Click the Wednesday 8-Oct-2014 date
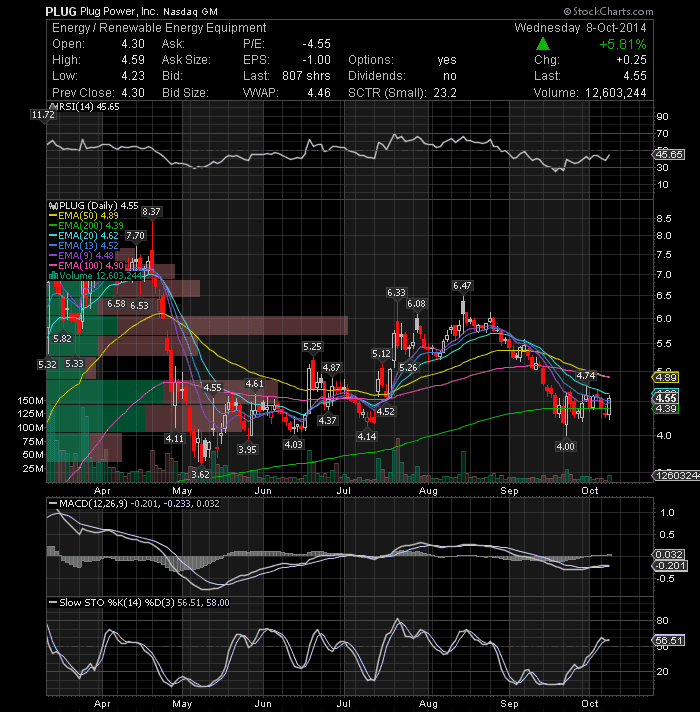 (x=580, y=28)
